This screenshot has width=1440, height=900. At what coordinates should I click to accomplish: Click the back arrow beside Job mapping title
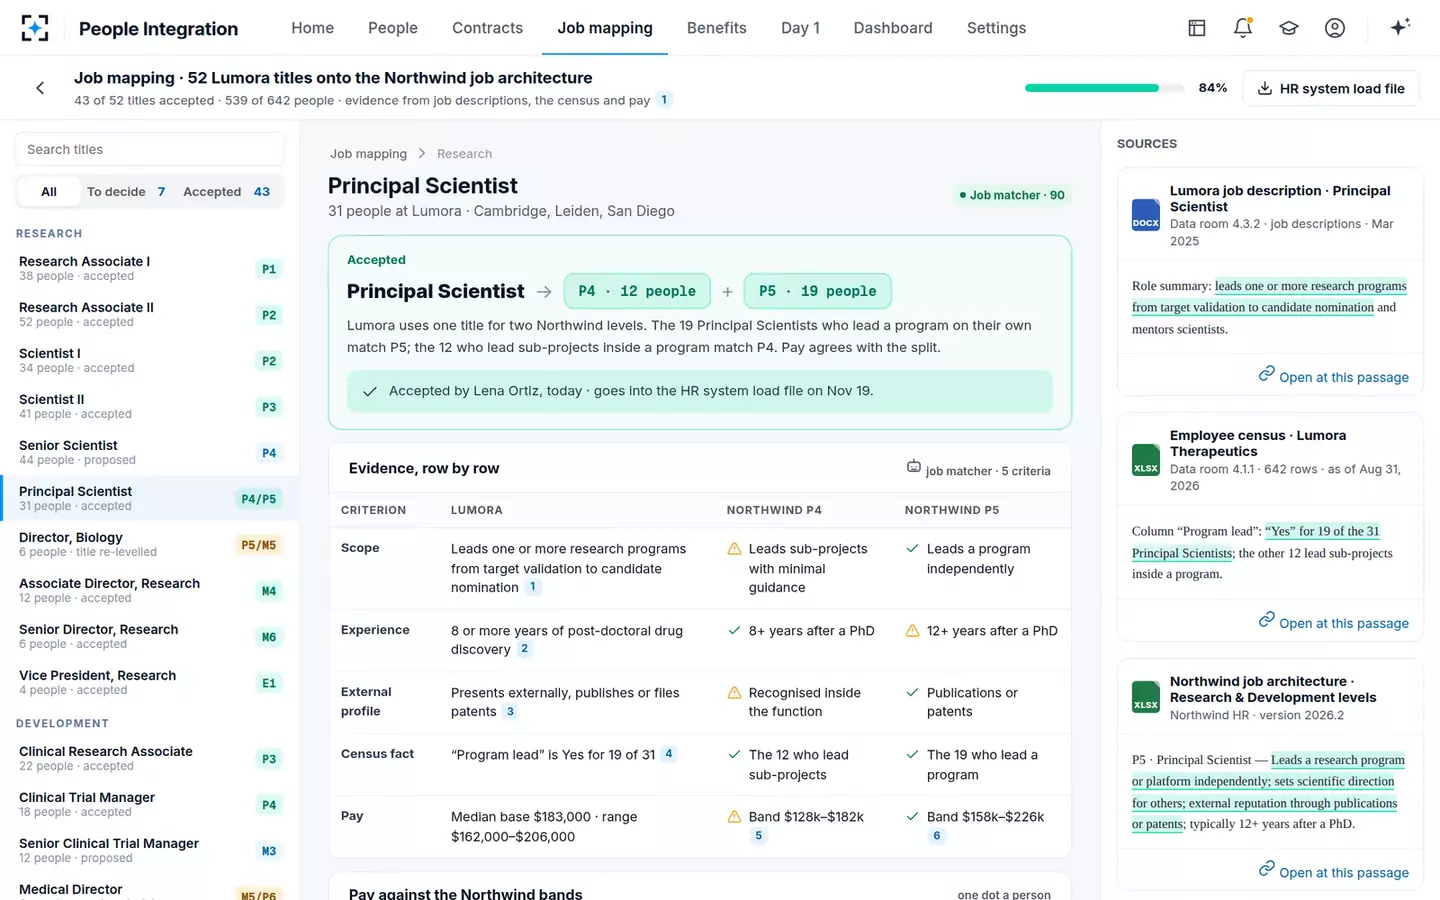point(40,88)
